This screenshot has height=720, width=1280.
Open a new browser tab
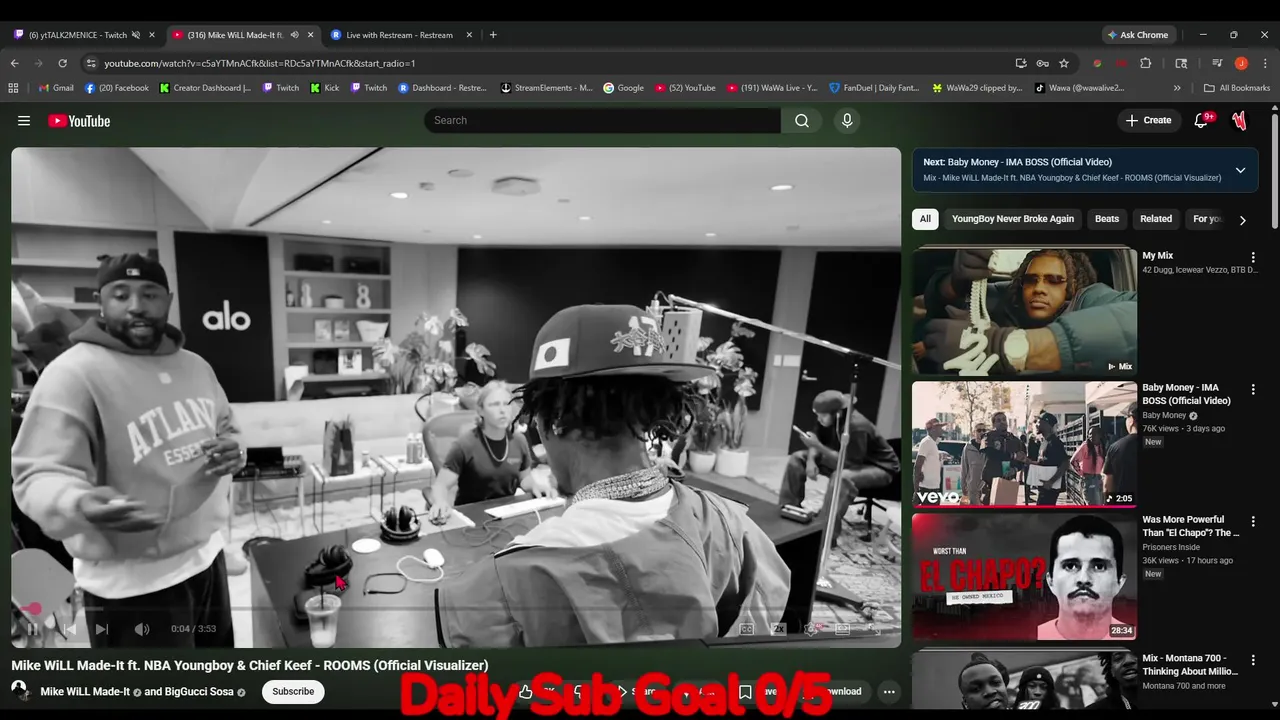493,35
